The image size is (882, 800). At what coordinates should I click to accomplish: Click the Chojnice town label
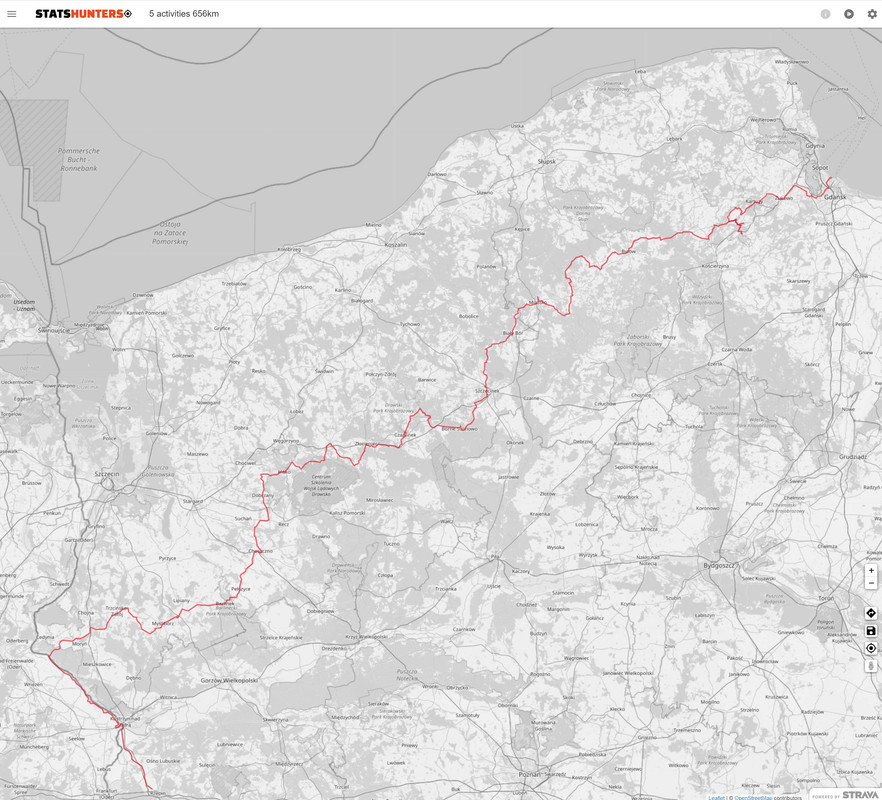[641, 395]
